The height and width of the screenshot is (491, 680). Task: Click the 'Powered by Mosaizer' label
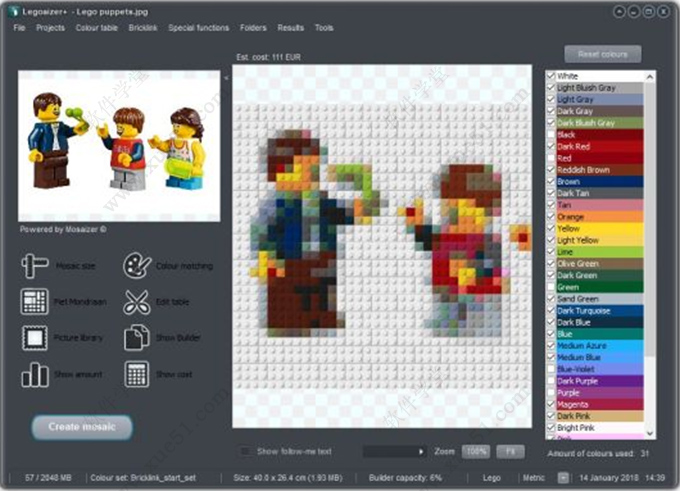[x=63, y=229]
